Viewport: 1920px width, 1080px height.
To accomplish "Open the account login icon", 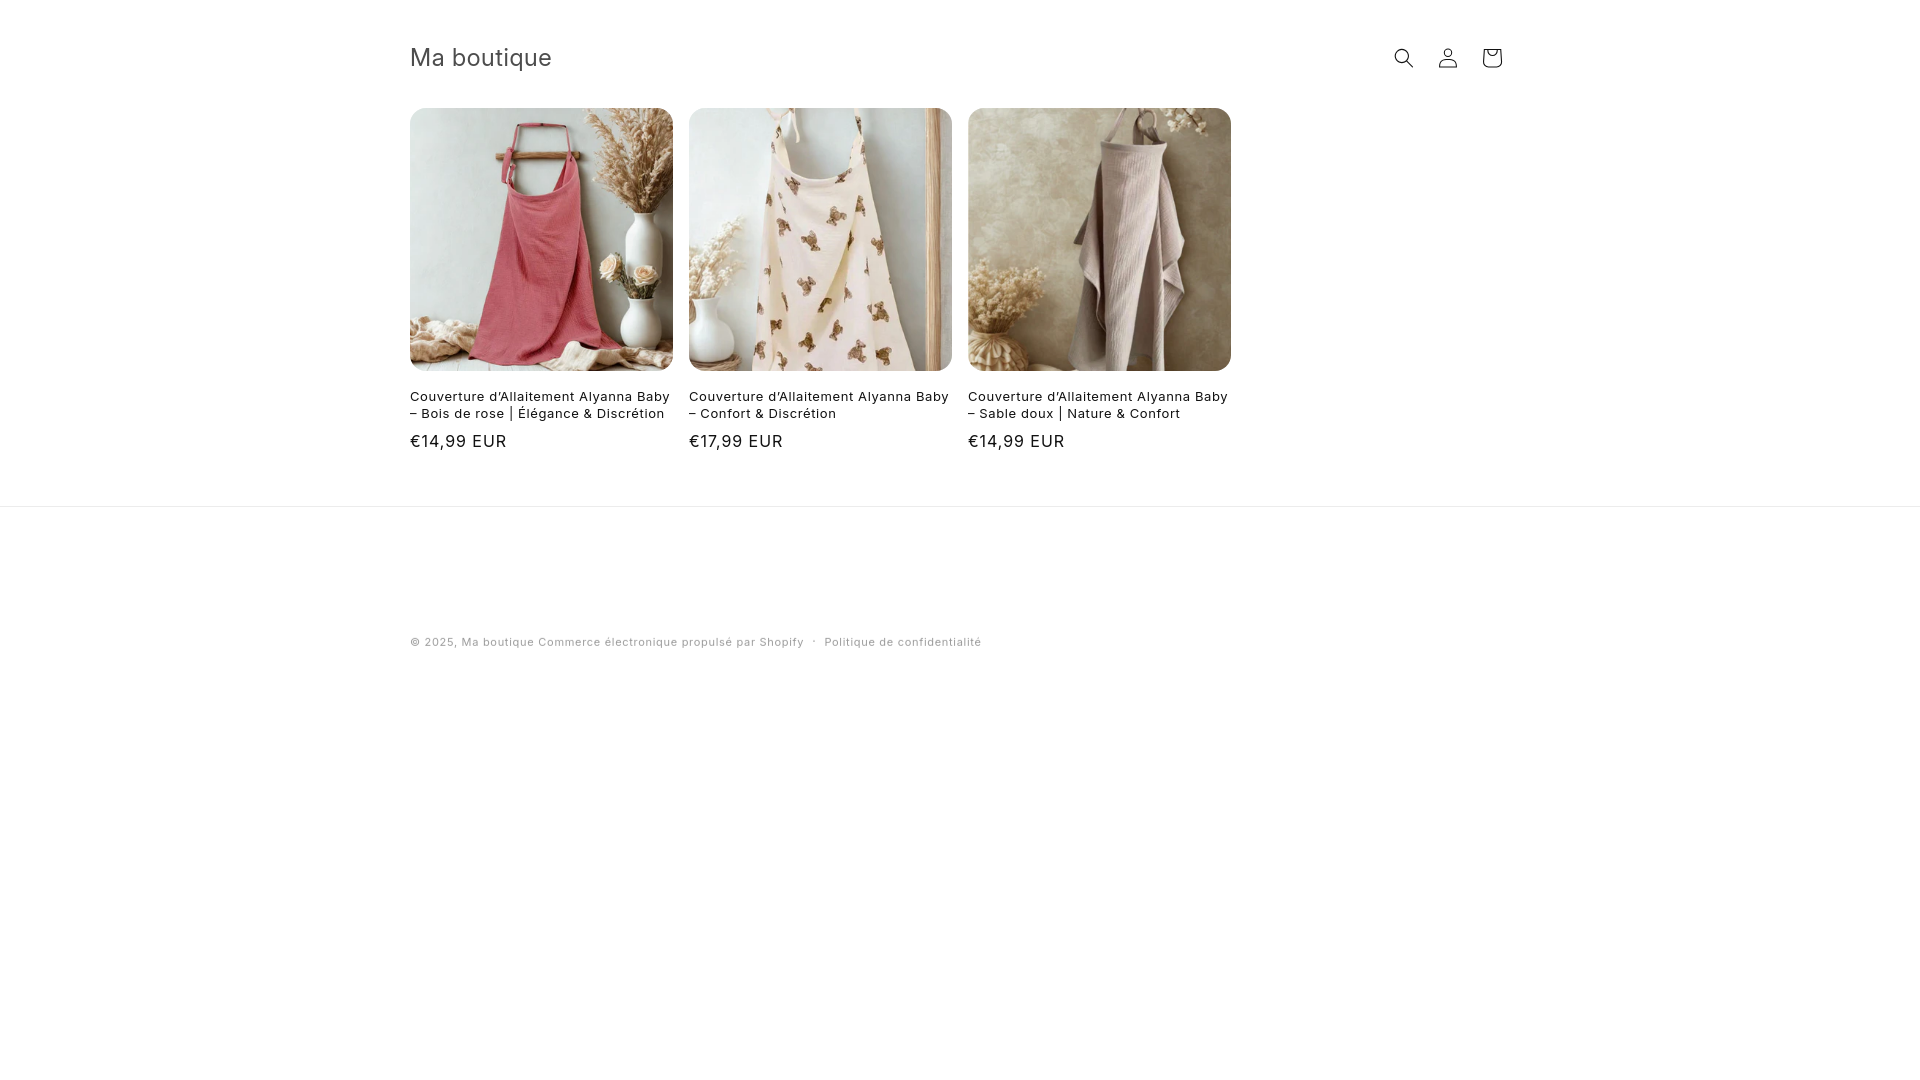I will click(1448, 58).
